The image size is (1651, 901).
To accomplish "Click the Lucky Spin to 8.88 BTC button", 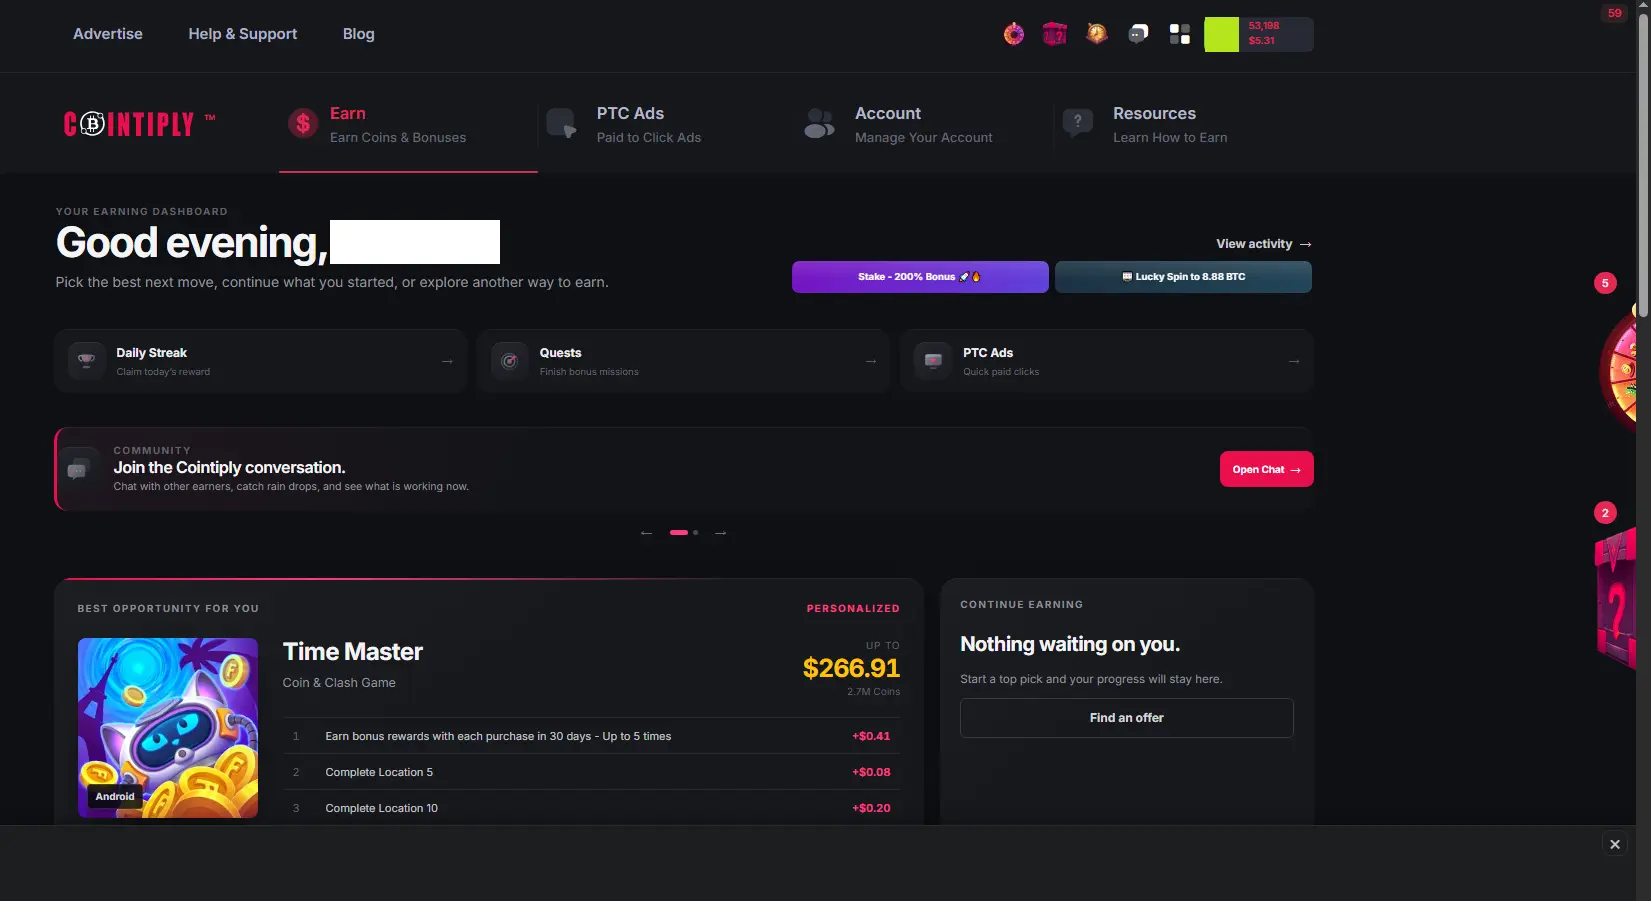I will (1183, 277).
